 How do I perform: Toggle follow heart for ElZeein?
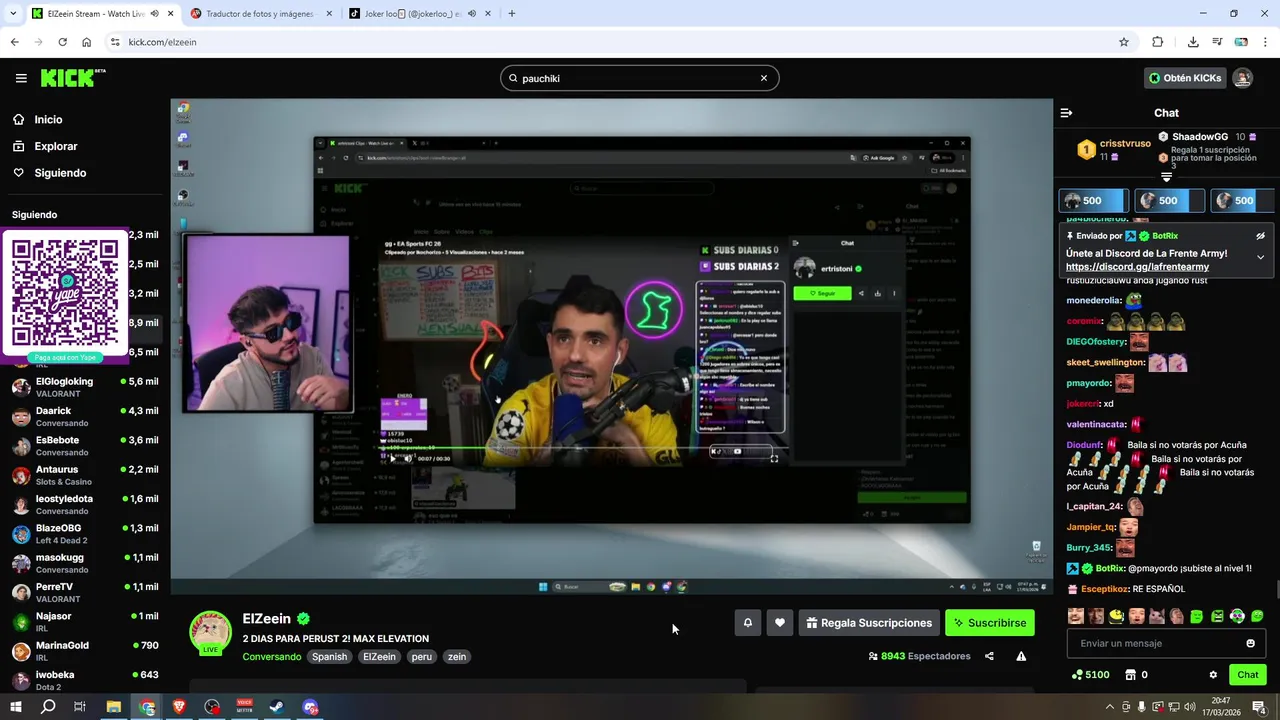(x=780, y=623)
